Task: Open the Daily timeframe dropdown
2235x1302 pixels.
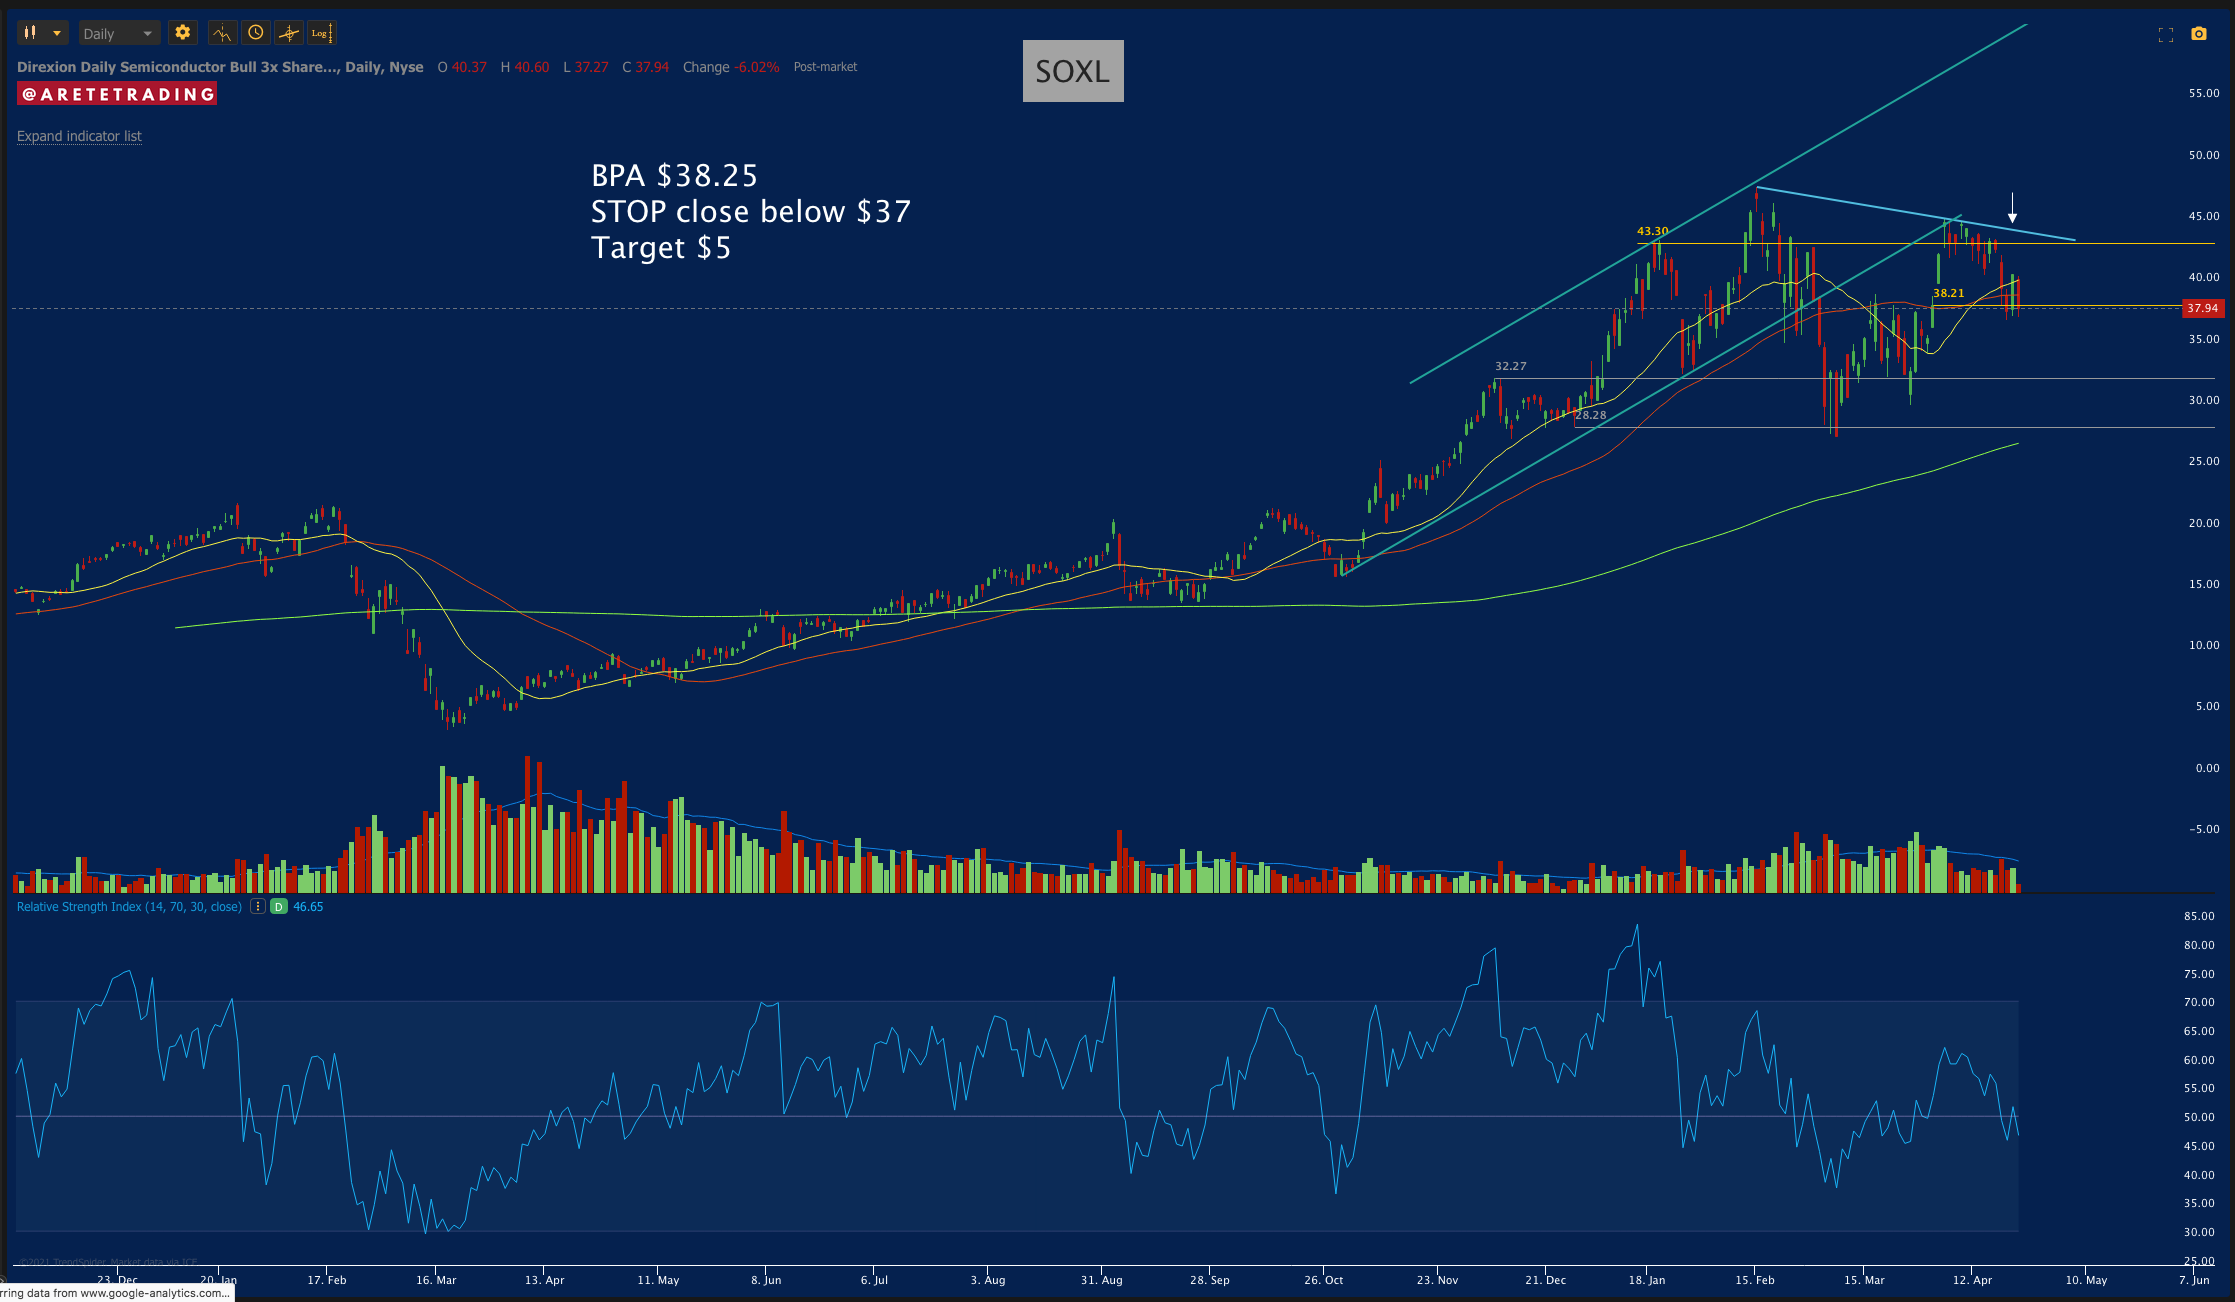Action: (x=118, y=33)
